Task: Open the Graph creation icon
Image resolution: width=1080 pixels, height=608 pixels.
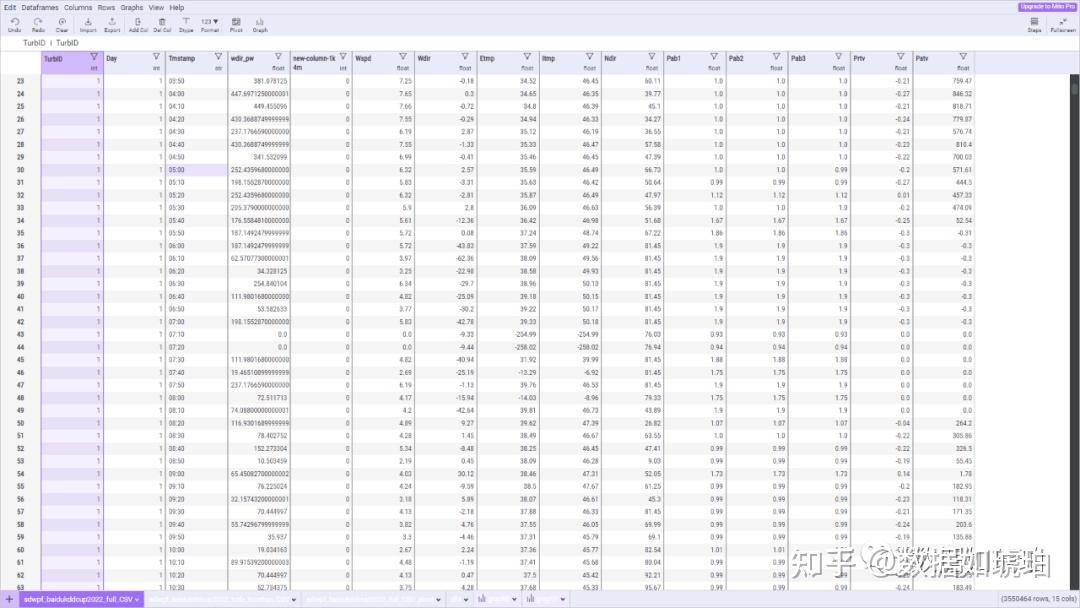Action: (259, 23)
